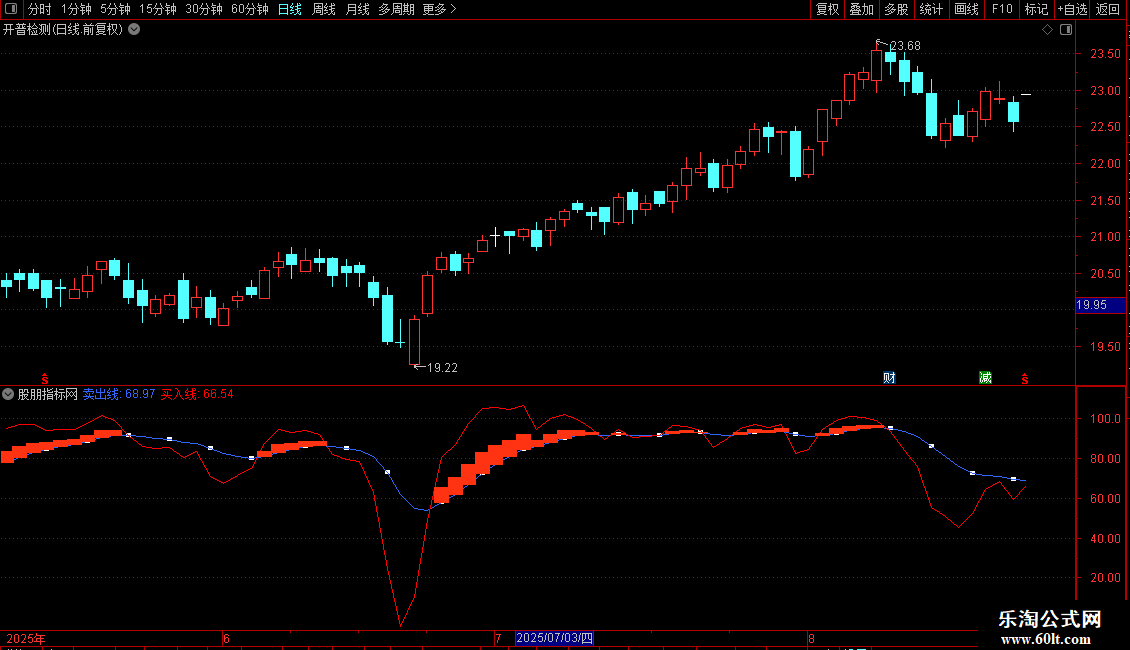Screen dimensions: 1130x650
Task: Activate the 画线 drawing tool
Action: (x=966, y=9)
